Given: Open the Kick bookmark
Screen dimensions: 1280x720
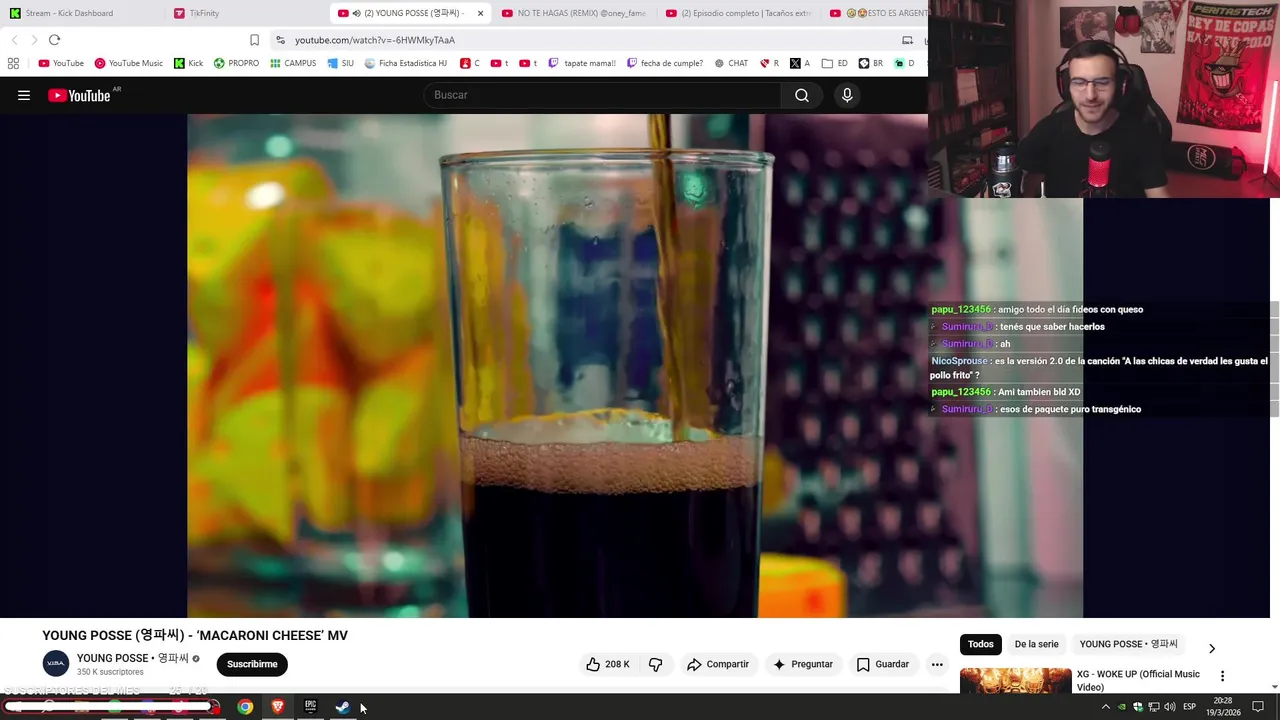Looking at the screenshot, I should 188,63.
